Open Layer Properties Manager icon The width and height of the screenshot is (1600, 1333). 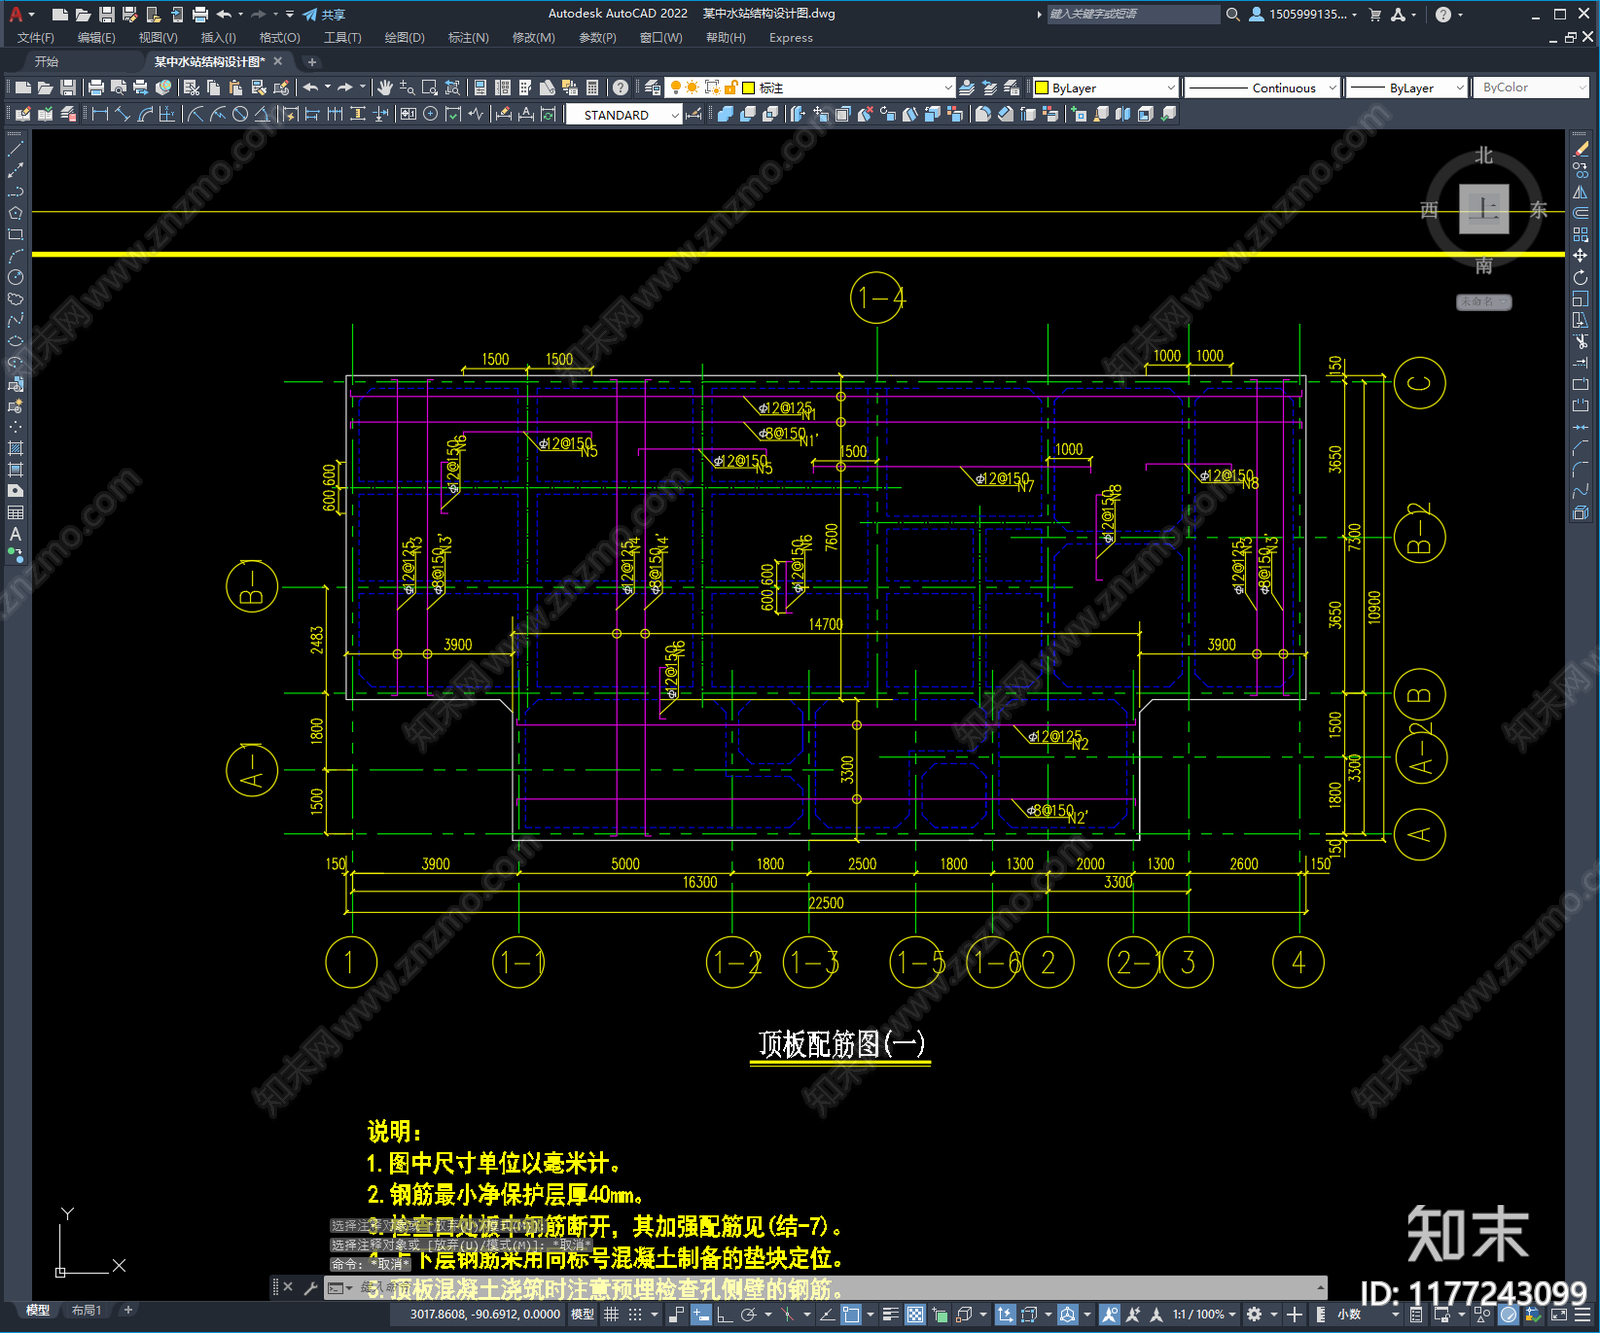(x=653, y=88)
